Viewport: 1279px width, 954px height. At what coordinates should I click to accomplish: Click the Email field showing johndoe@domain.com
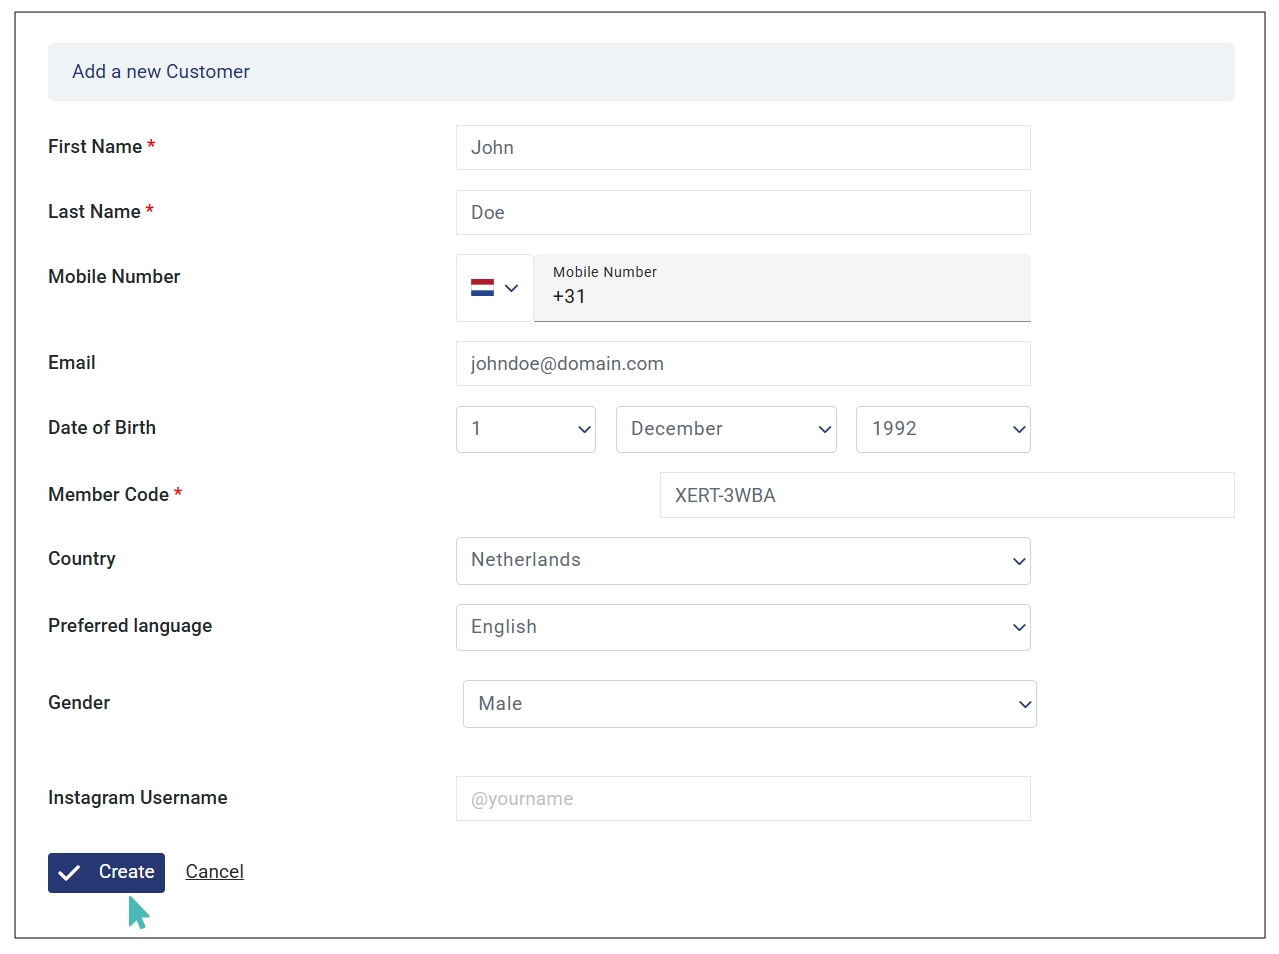tap(743, 363)
